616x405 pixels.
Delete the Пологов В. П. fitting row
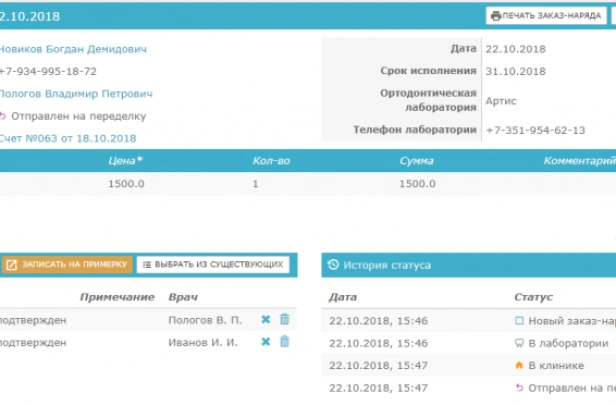tap(284, 320)
